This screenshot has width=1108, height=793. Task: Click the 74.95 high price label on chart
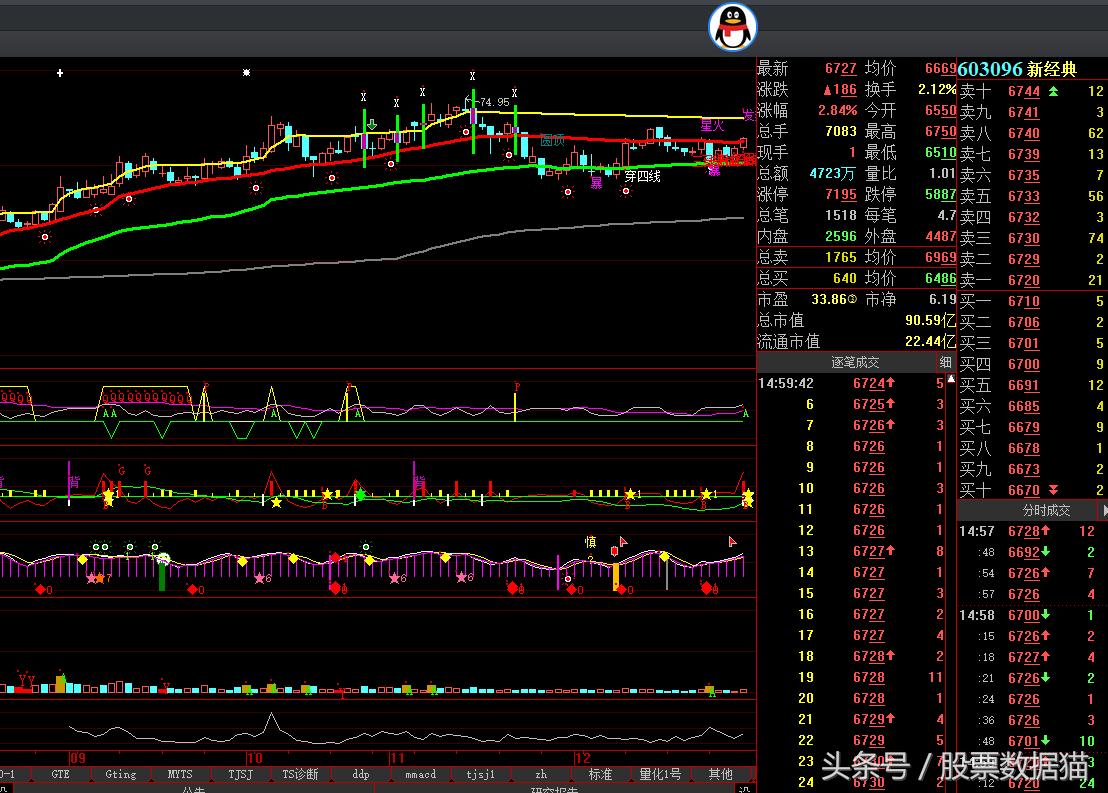click(494, 102)
